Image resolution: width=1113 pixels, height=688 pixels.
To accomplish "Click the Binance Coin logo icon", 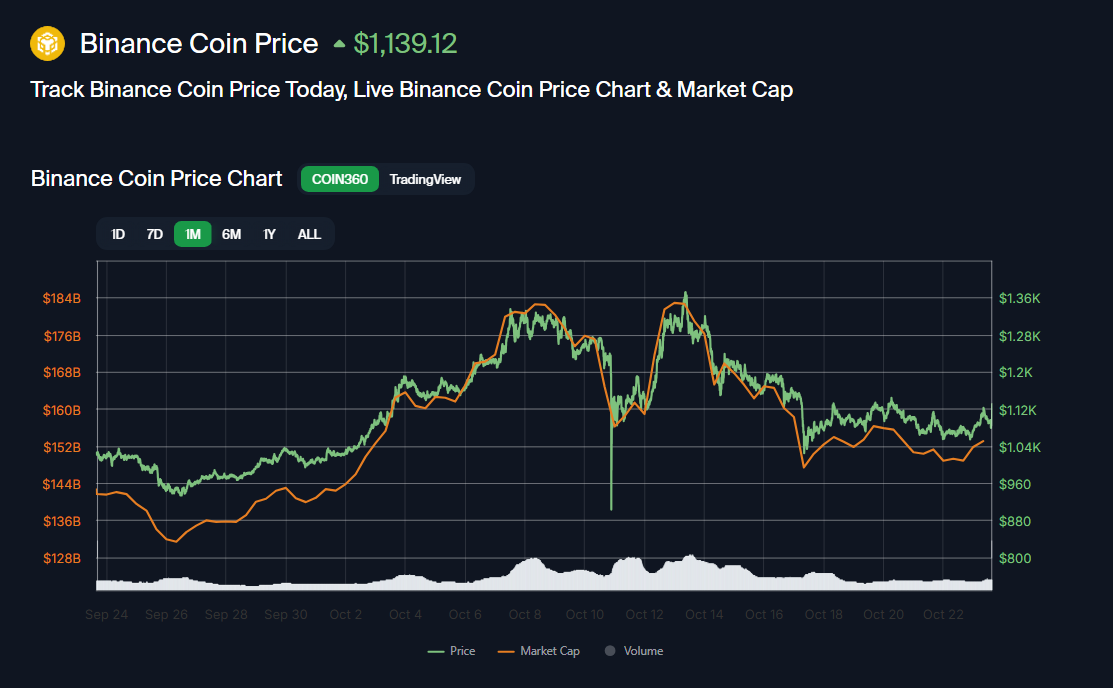I will point(47,44).
